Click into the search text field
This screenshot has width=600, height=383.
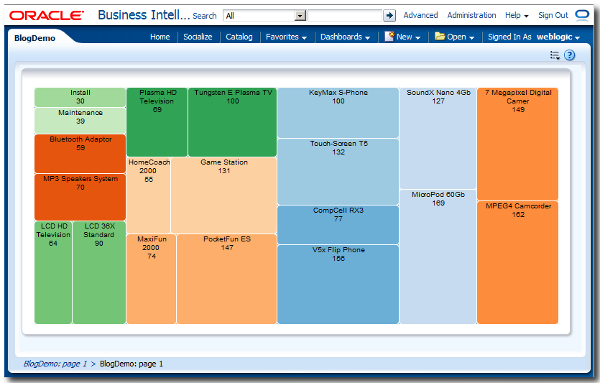coord(345,16)
